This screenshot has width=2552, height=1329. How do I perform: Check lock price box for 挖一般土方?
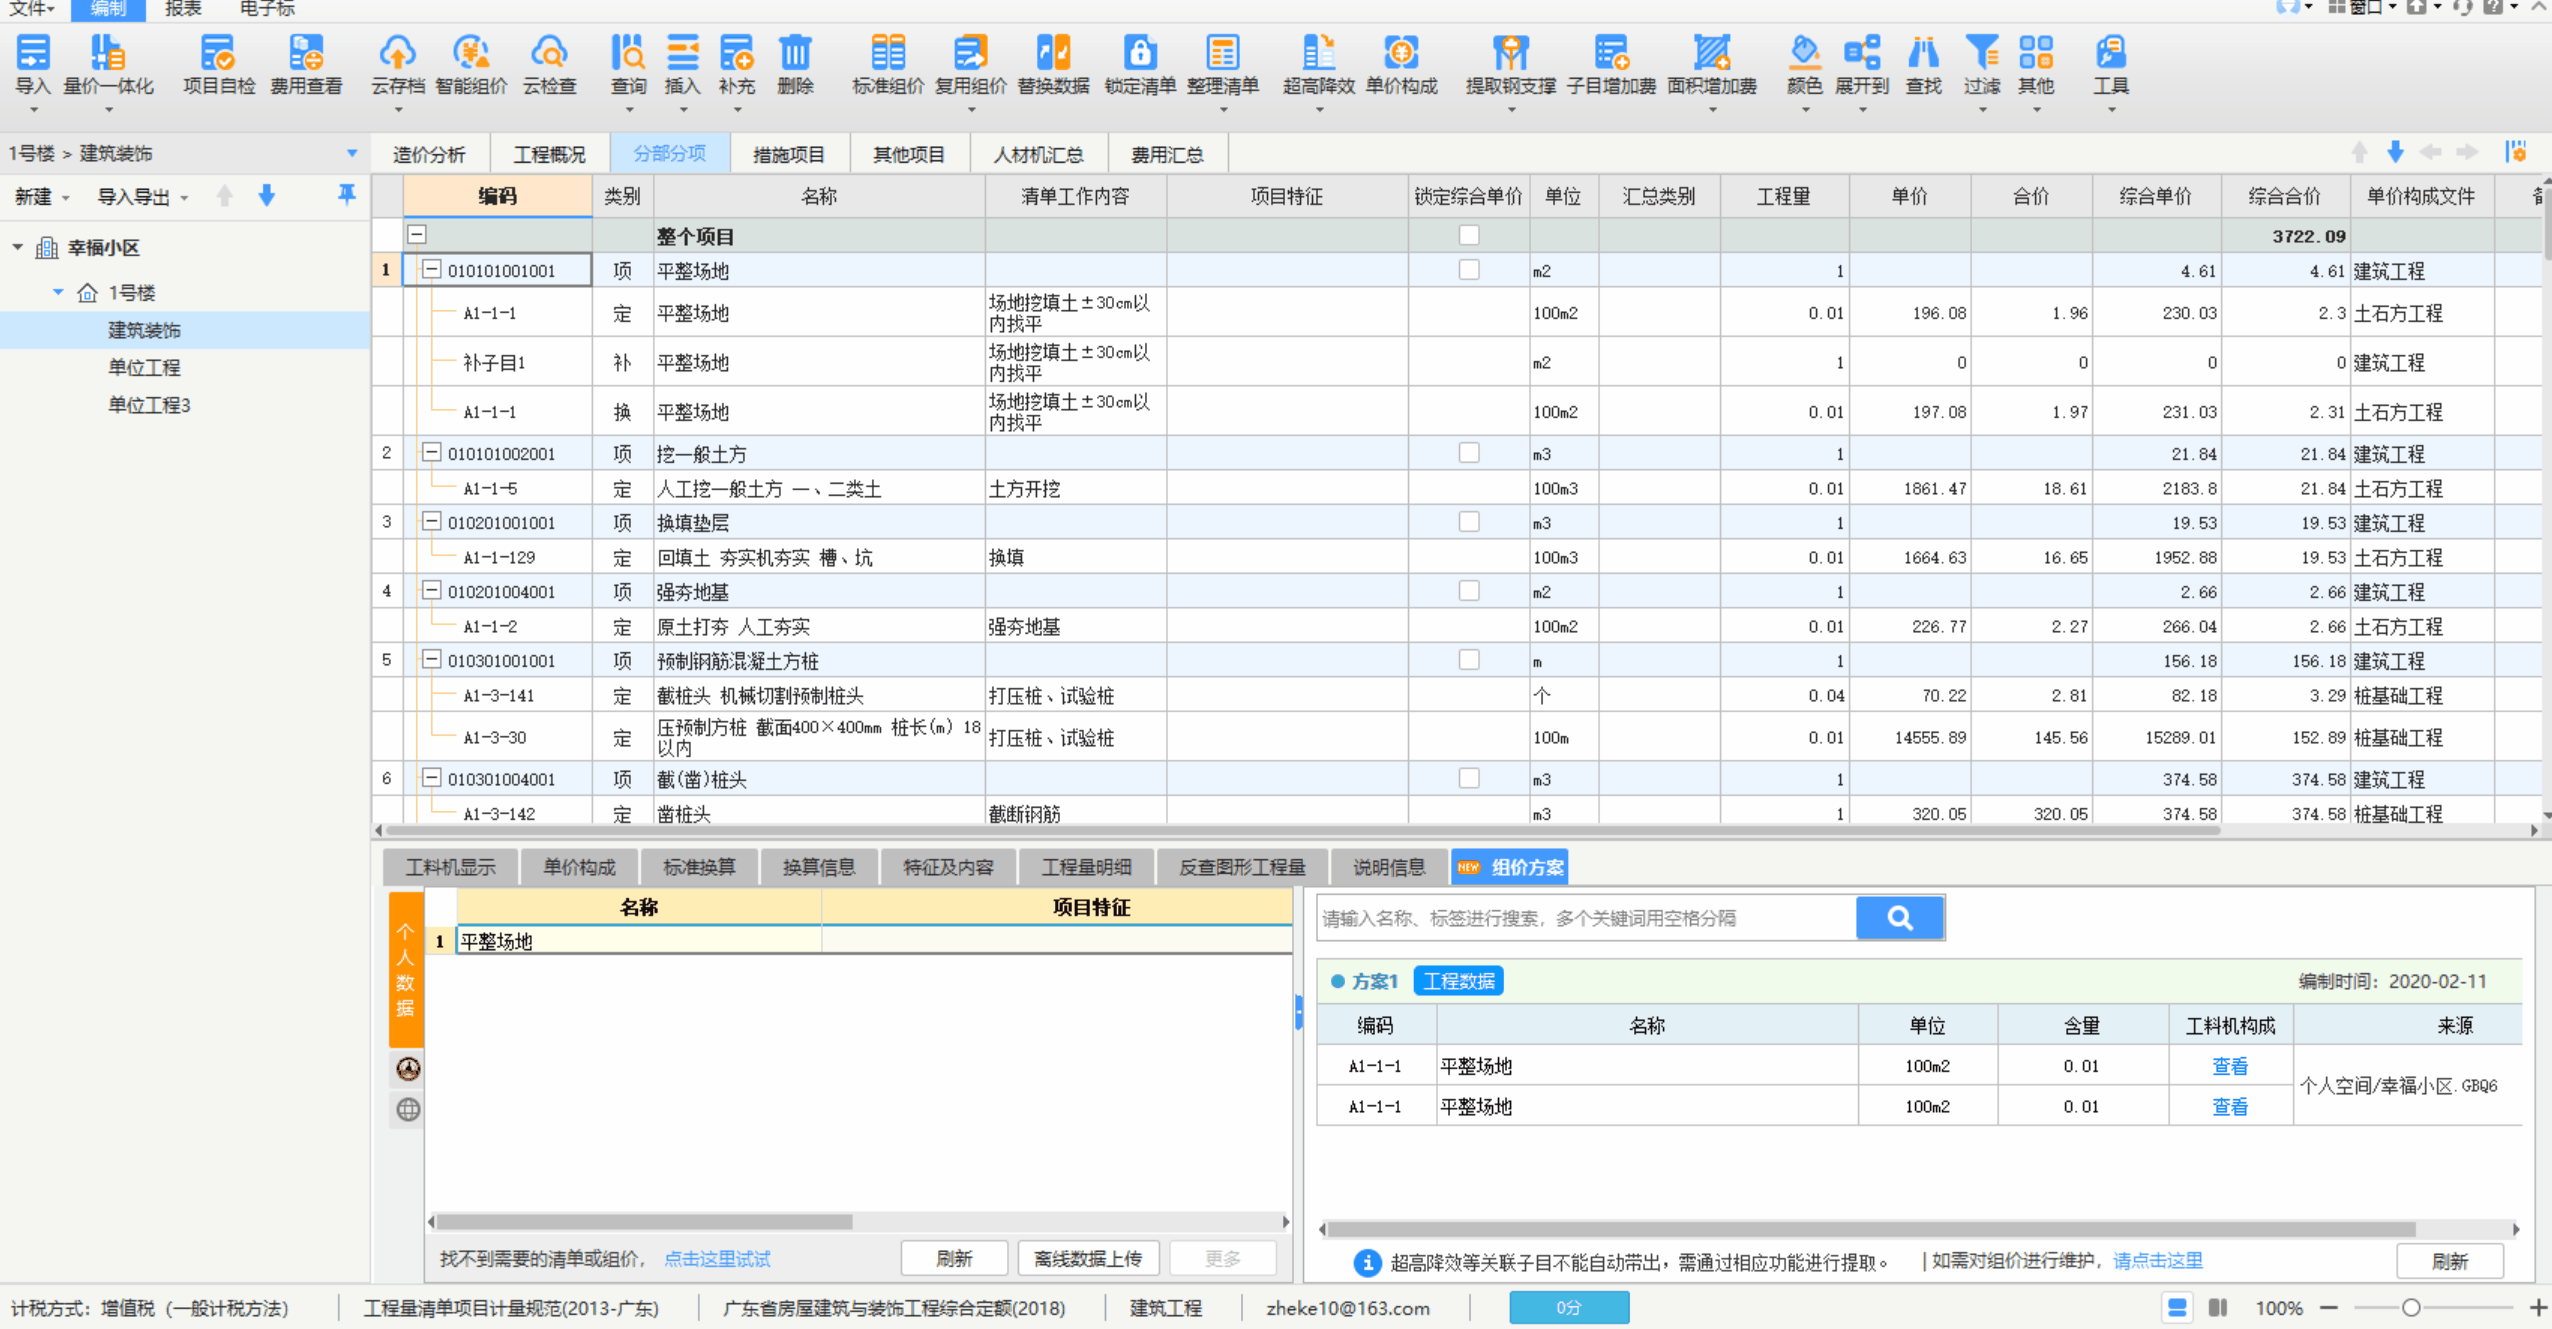pyautogui.click(x=1468, y=453)
